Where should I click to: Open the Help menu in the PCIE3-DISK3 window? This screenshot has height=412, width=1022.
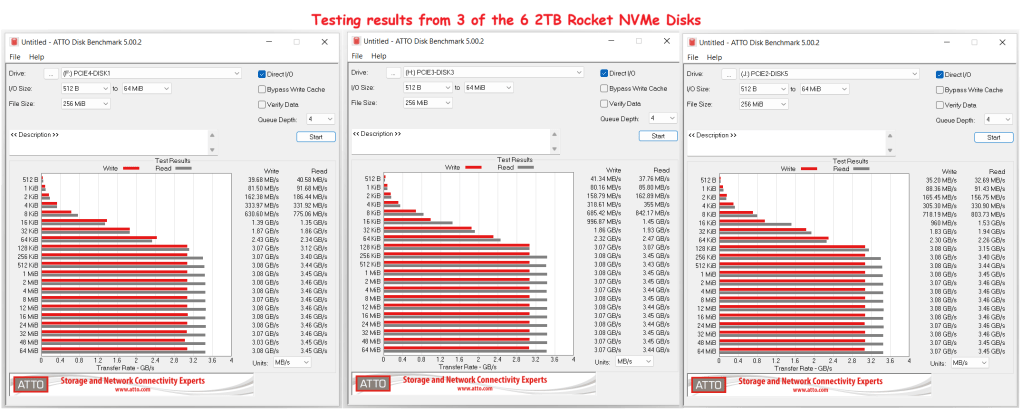(x=378, y=56)
